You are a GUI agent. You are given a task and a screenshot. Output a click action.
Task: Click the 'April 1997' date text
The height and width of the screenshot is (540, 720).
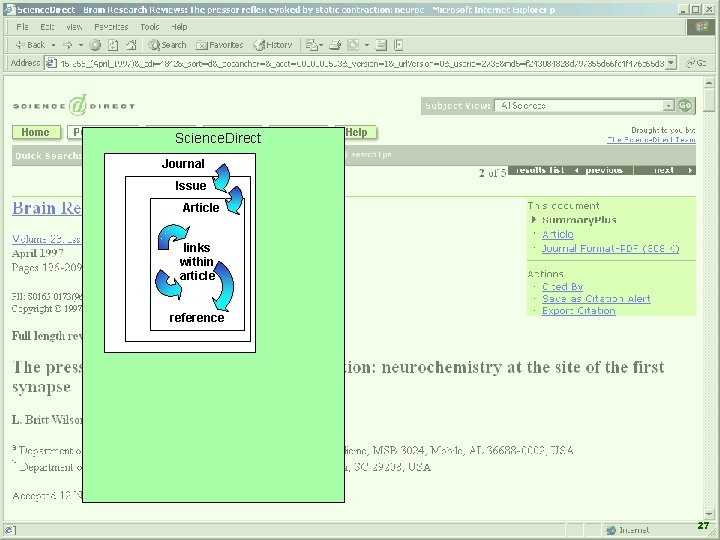tap(38, 253)
